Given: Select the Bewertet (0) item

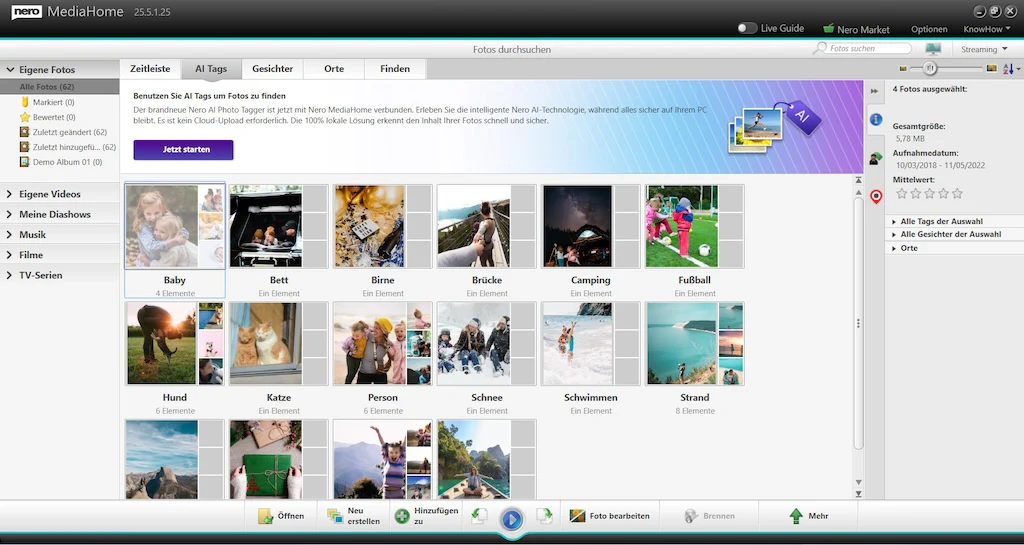Looking at the screenshot, I should pos(47,117).
